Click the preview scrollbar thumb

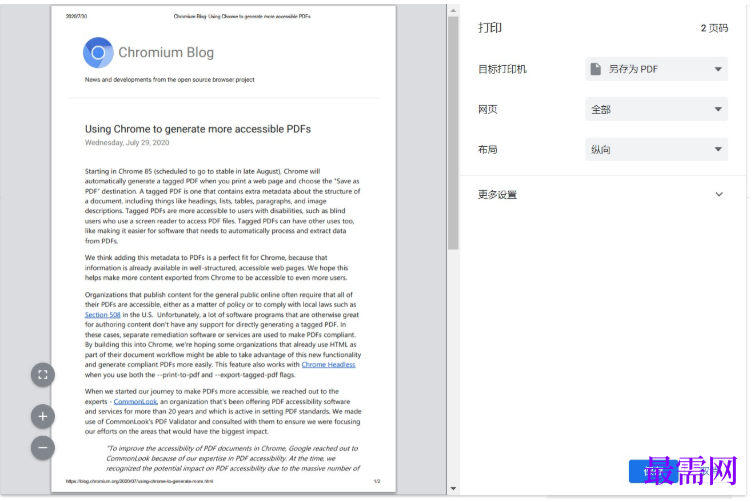pyautogui.click(x=453, y=133)
